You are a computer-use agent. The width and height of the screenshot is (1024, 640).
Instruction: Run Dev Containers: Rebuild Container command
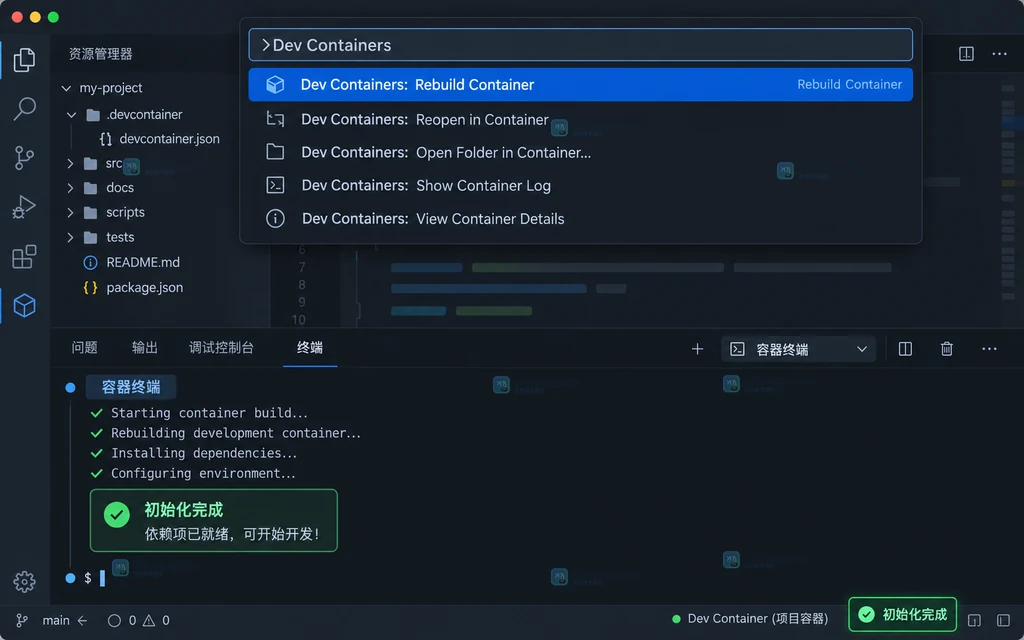coord(581,84)
